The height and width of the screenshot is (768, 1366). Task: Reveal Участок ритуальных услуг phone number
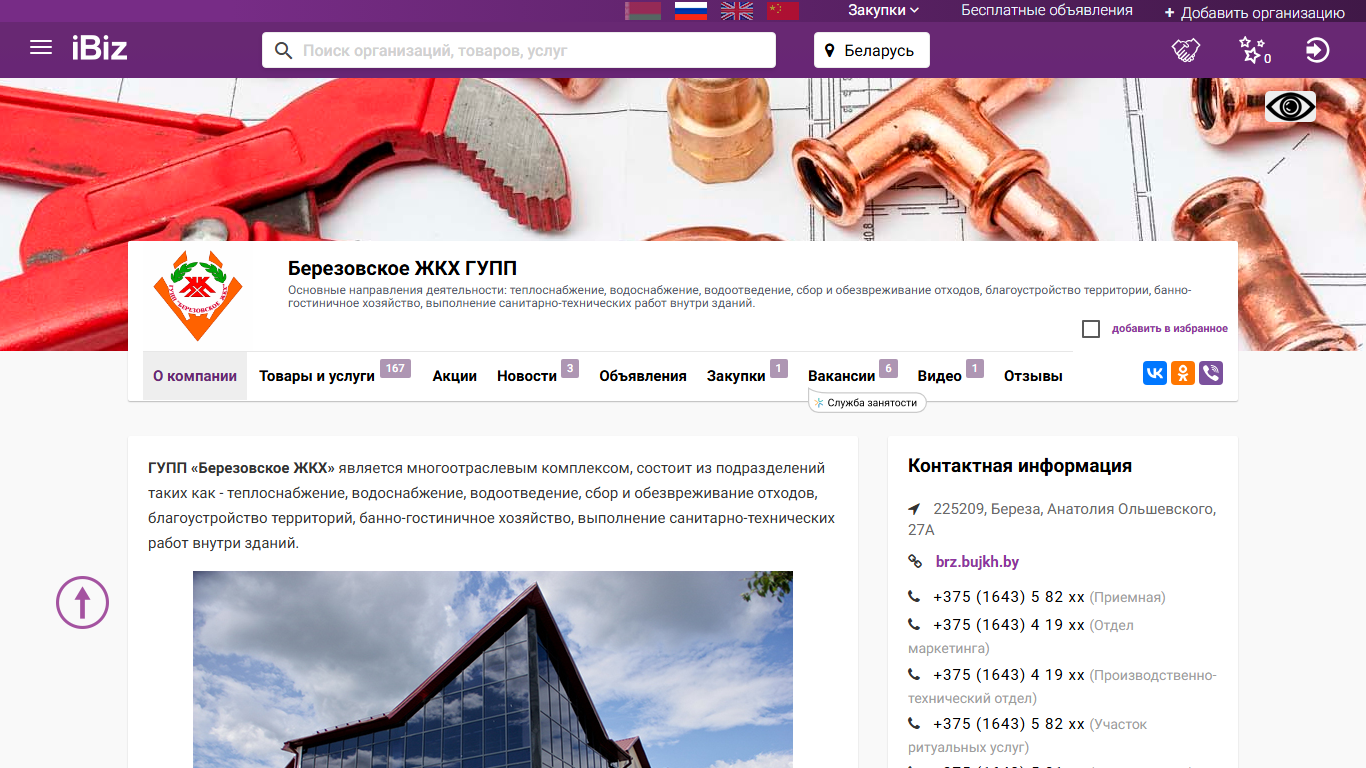point(1009,724)
